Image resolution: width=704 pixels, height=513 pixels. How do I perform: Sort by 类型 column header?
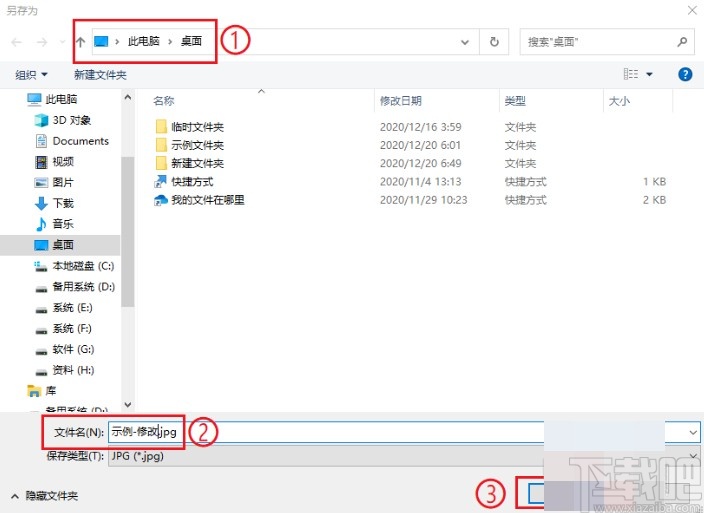(x=515, y=101)
